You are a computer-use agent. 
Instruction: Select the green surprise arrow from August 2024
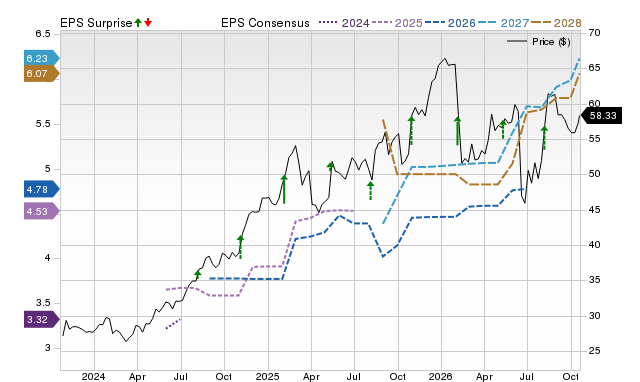[198, 275]
